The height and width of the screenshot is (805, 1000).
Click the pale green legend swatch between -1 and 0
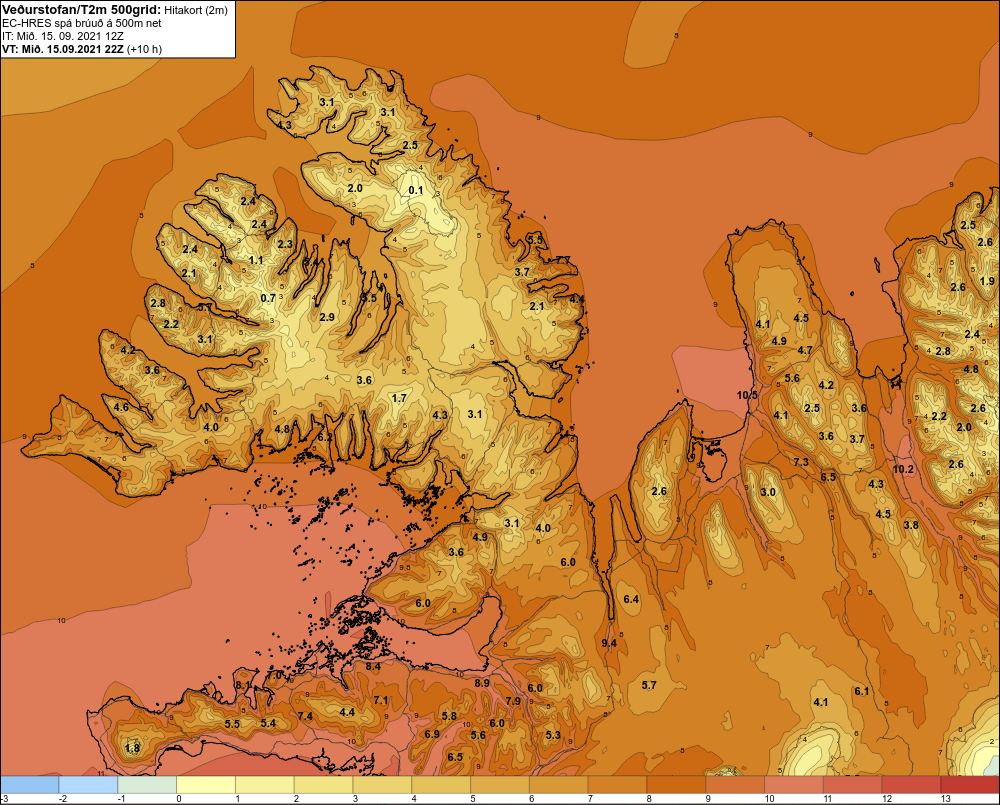[147, 784]
